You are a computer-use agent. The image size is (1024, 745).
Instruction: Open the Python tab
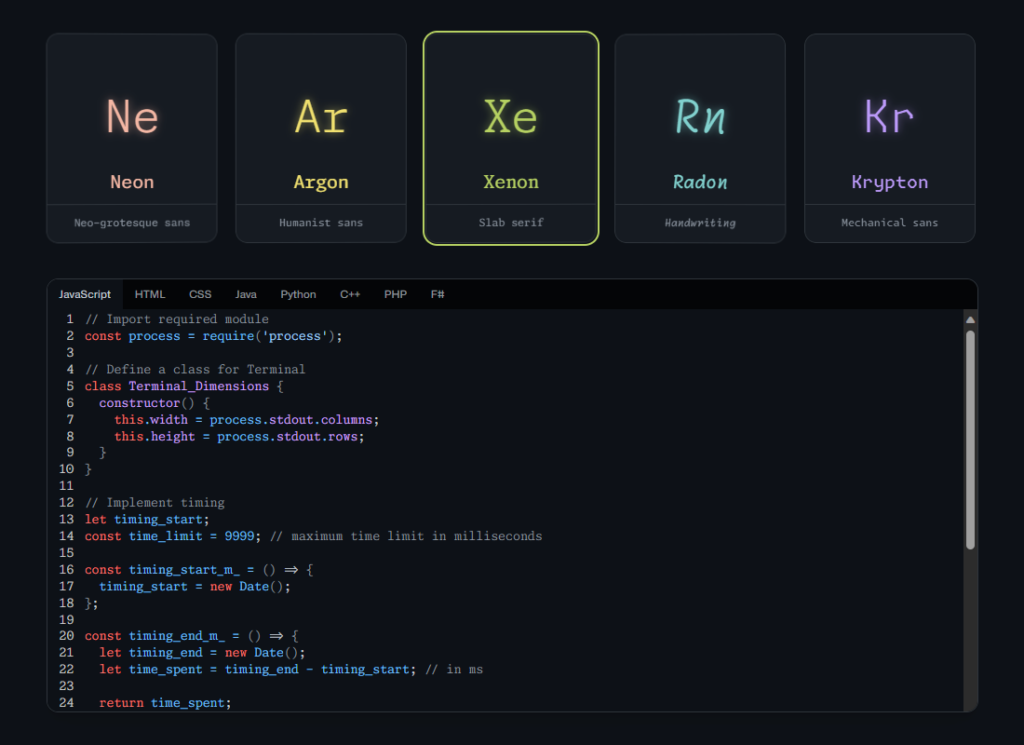pos(298,294)
